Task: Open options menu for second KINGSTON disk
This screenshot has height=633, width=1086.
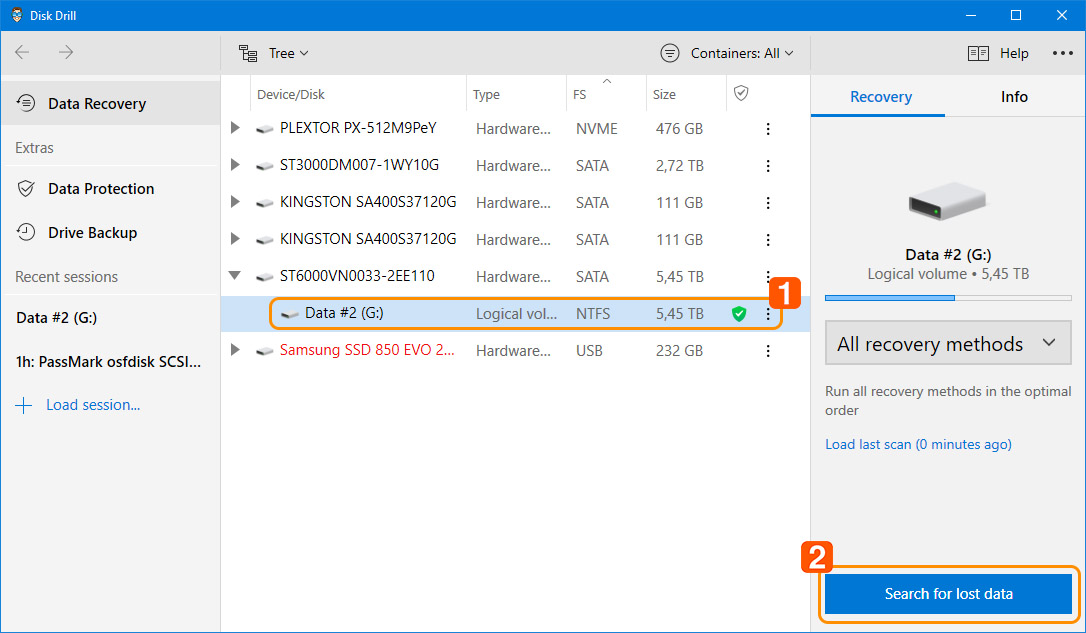Action: [x=768, y=240]
